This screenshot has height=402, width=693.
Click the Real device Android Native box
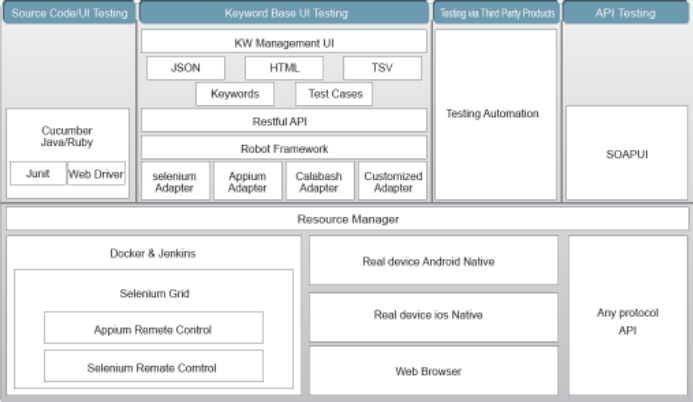(433, 261)
